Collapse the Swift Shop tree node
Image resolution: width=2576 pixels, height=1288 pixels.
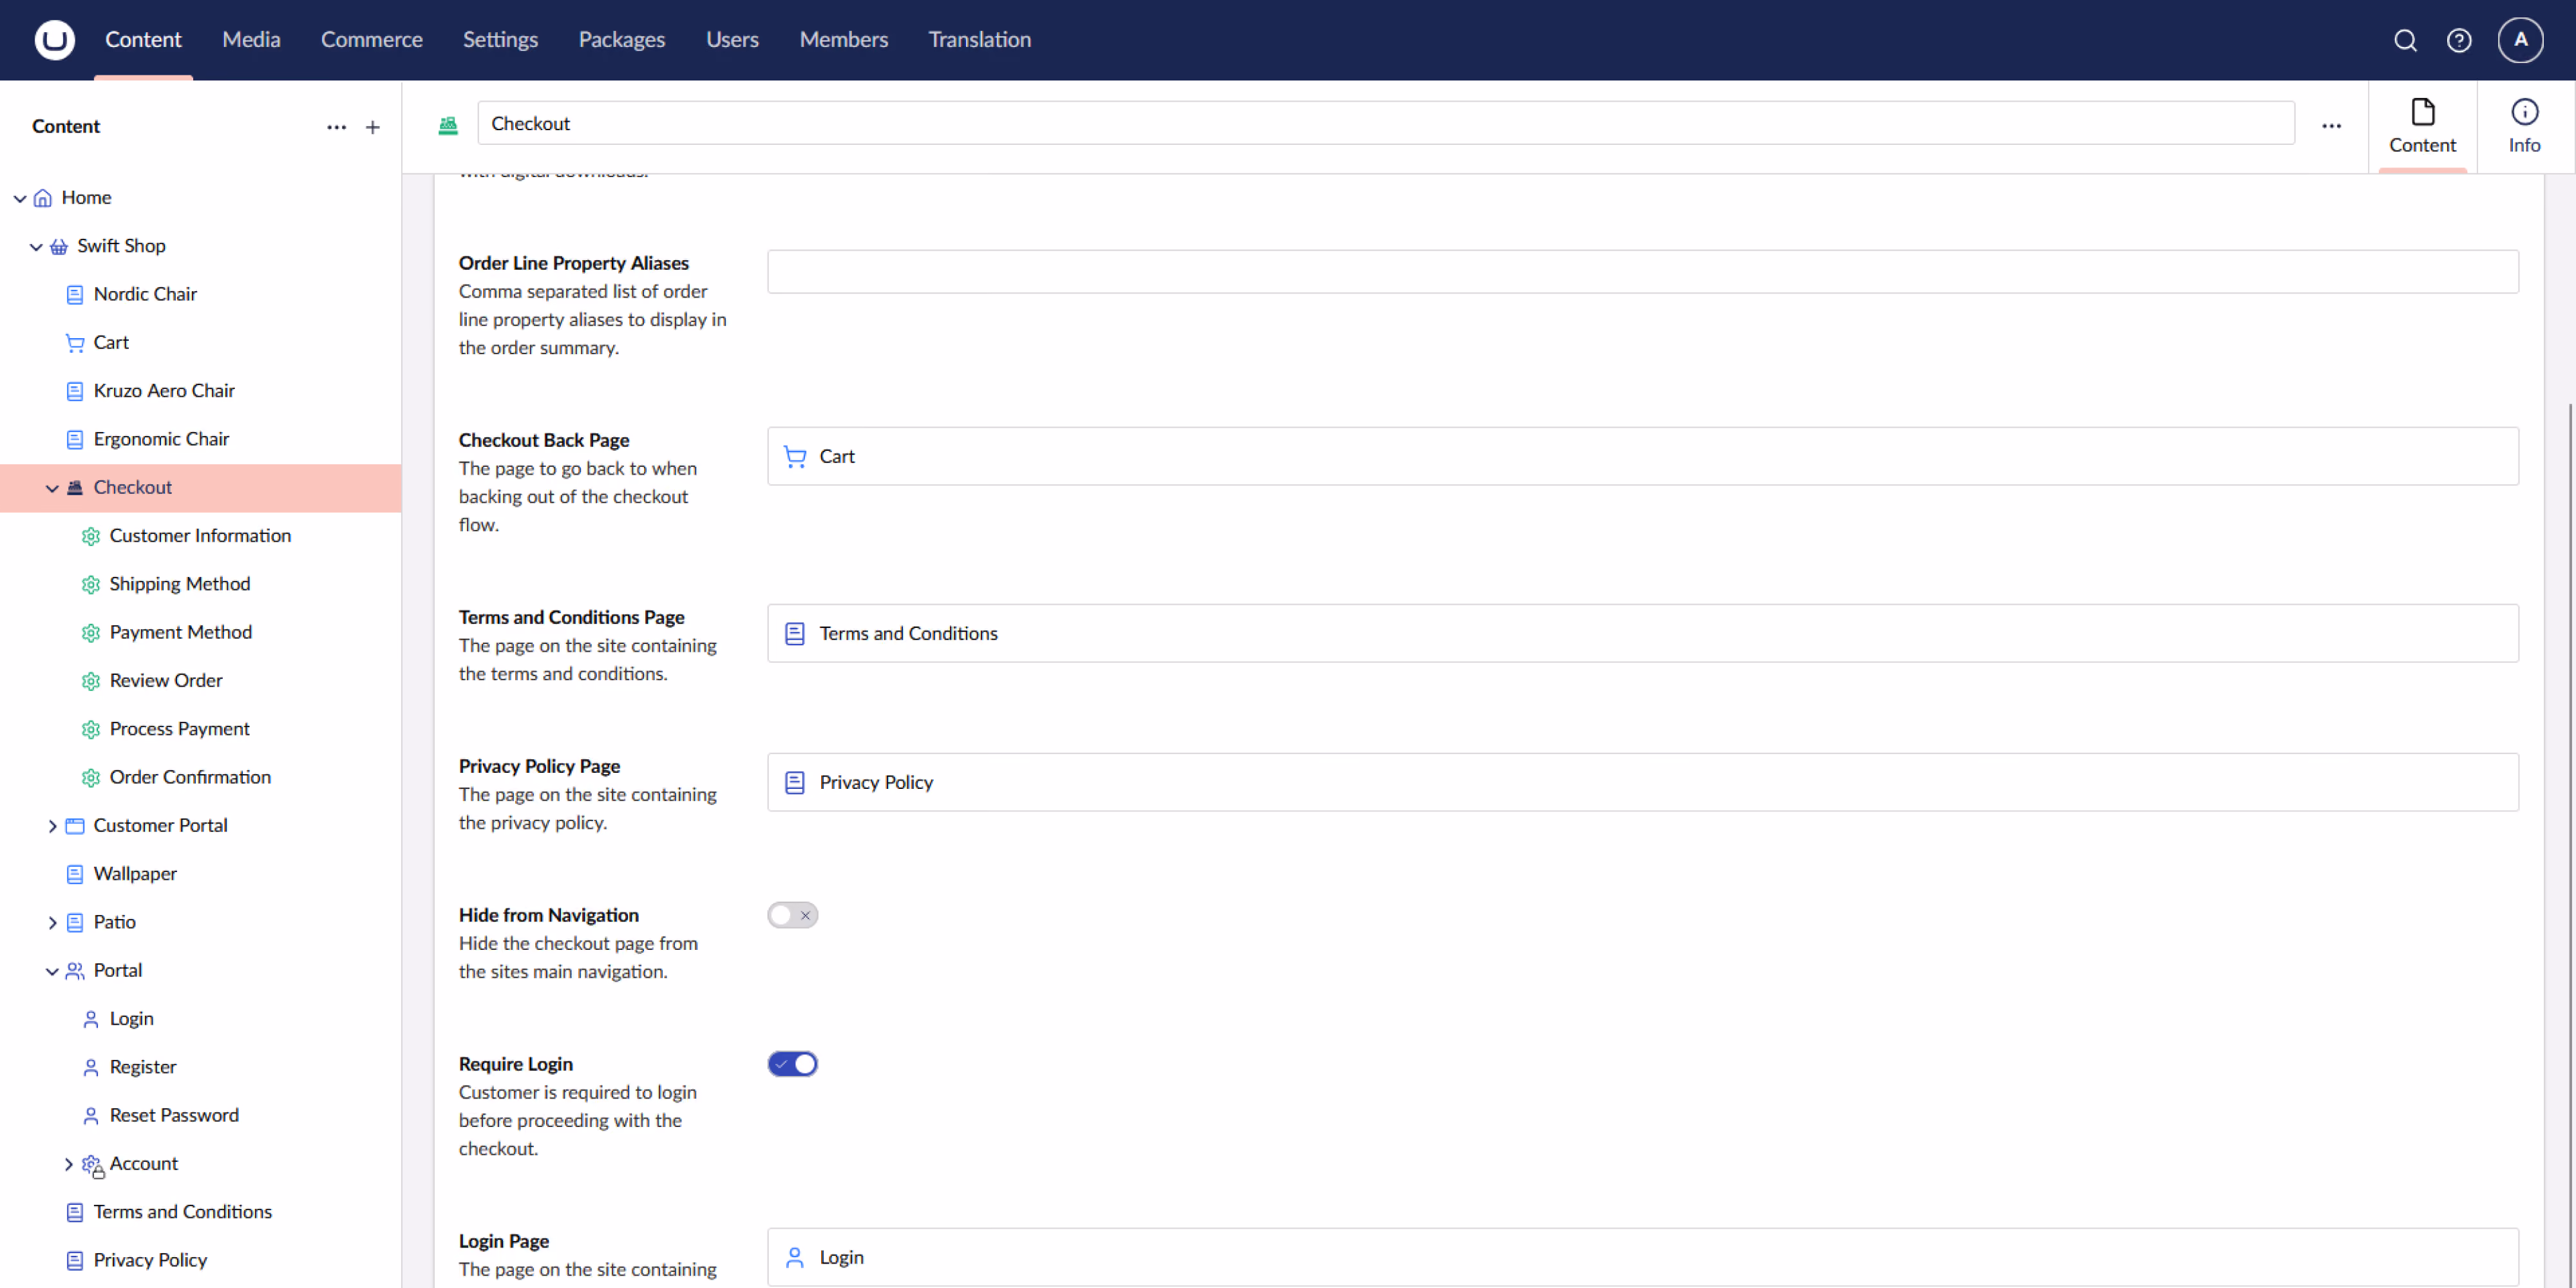(36, 246)
